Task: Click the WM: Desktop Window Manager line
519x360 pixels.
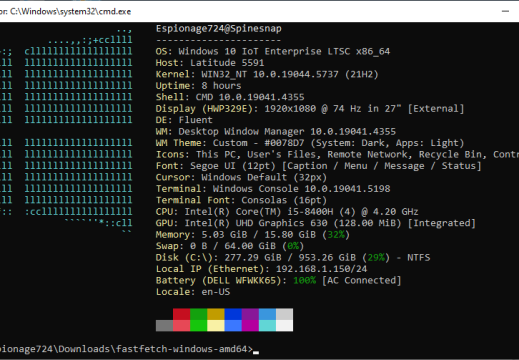Action: pyautogui.click(x=276, y=131)
